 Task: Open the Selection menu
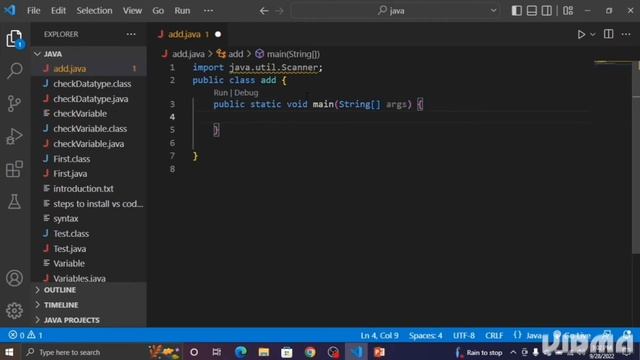[x=94, y=11]
